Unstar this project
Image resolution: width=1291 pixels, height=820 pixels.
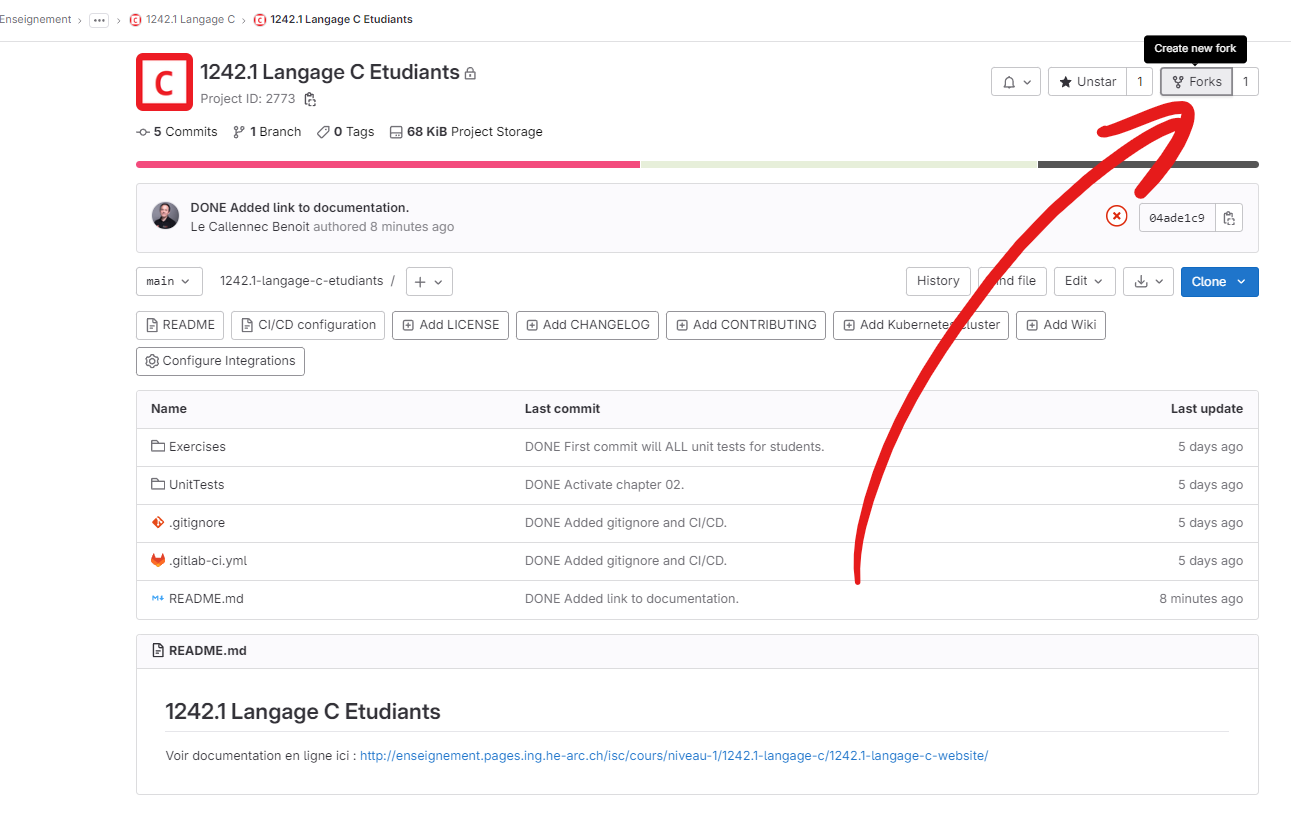1087,82
